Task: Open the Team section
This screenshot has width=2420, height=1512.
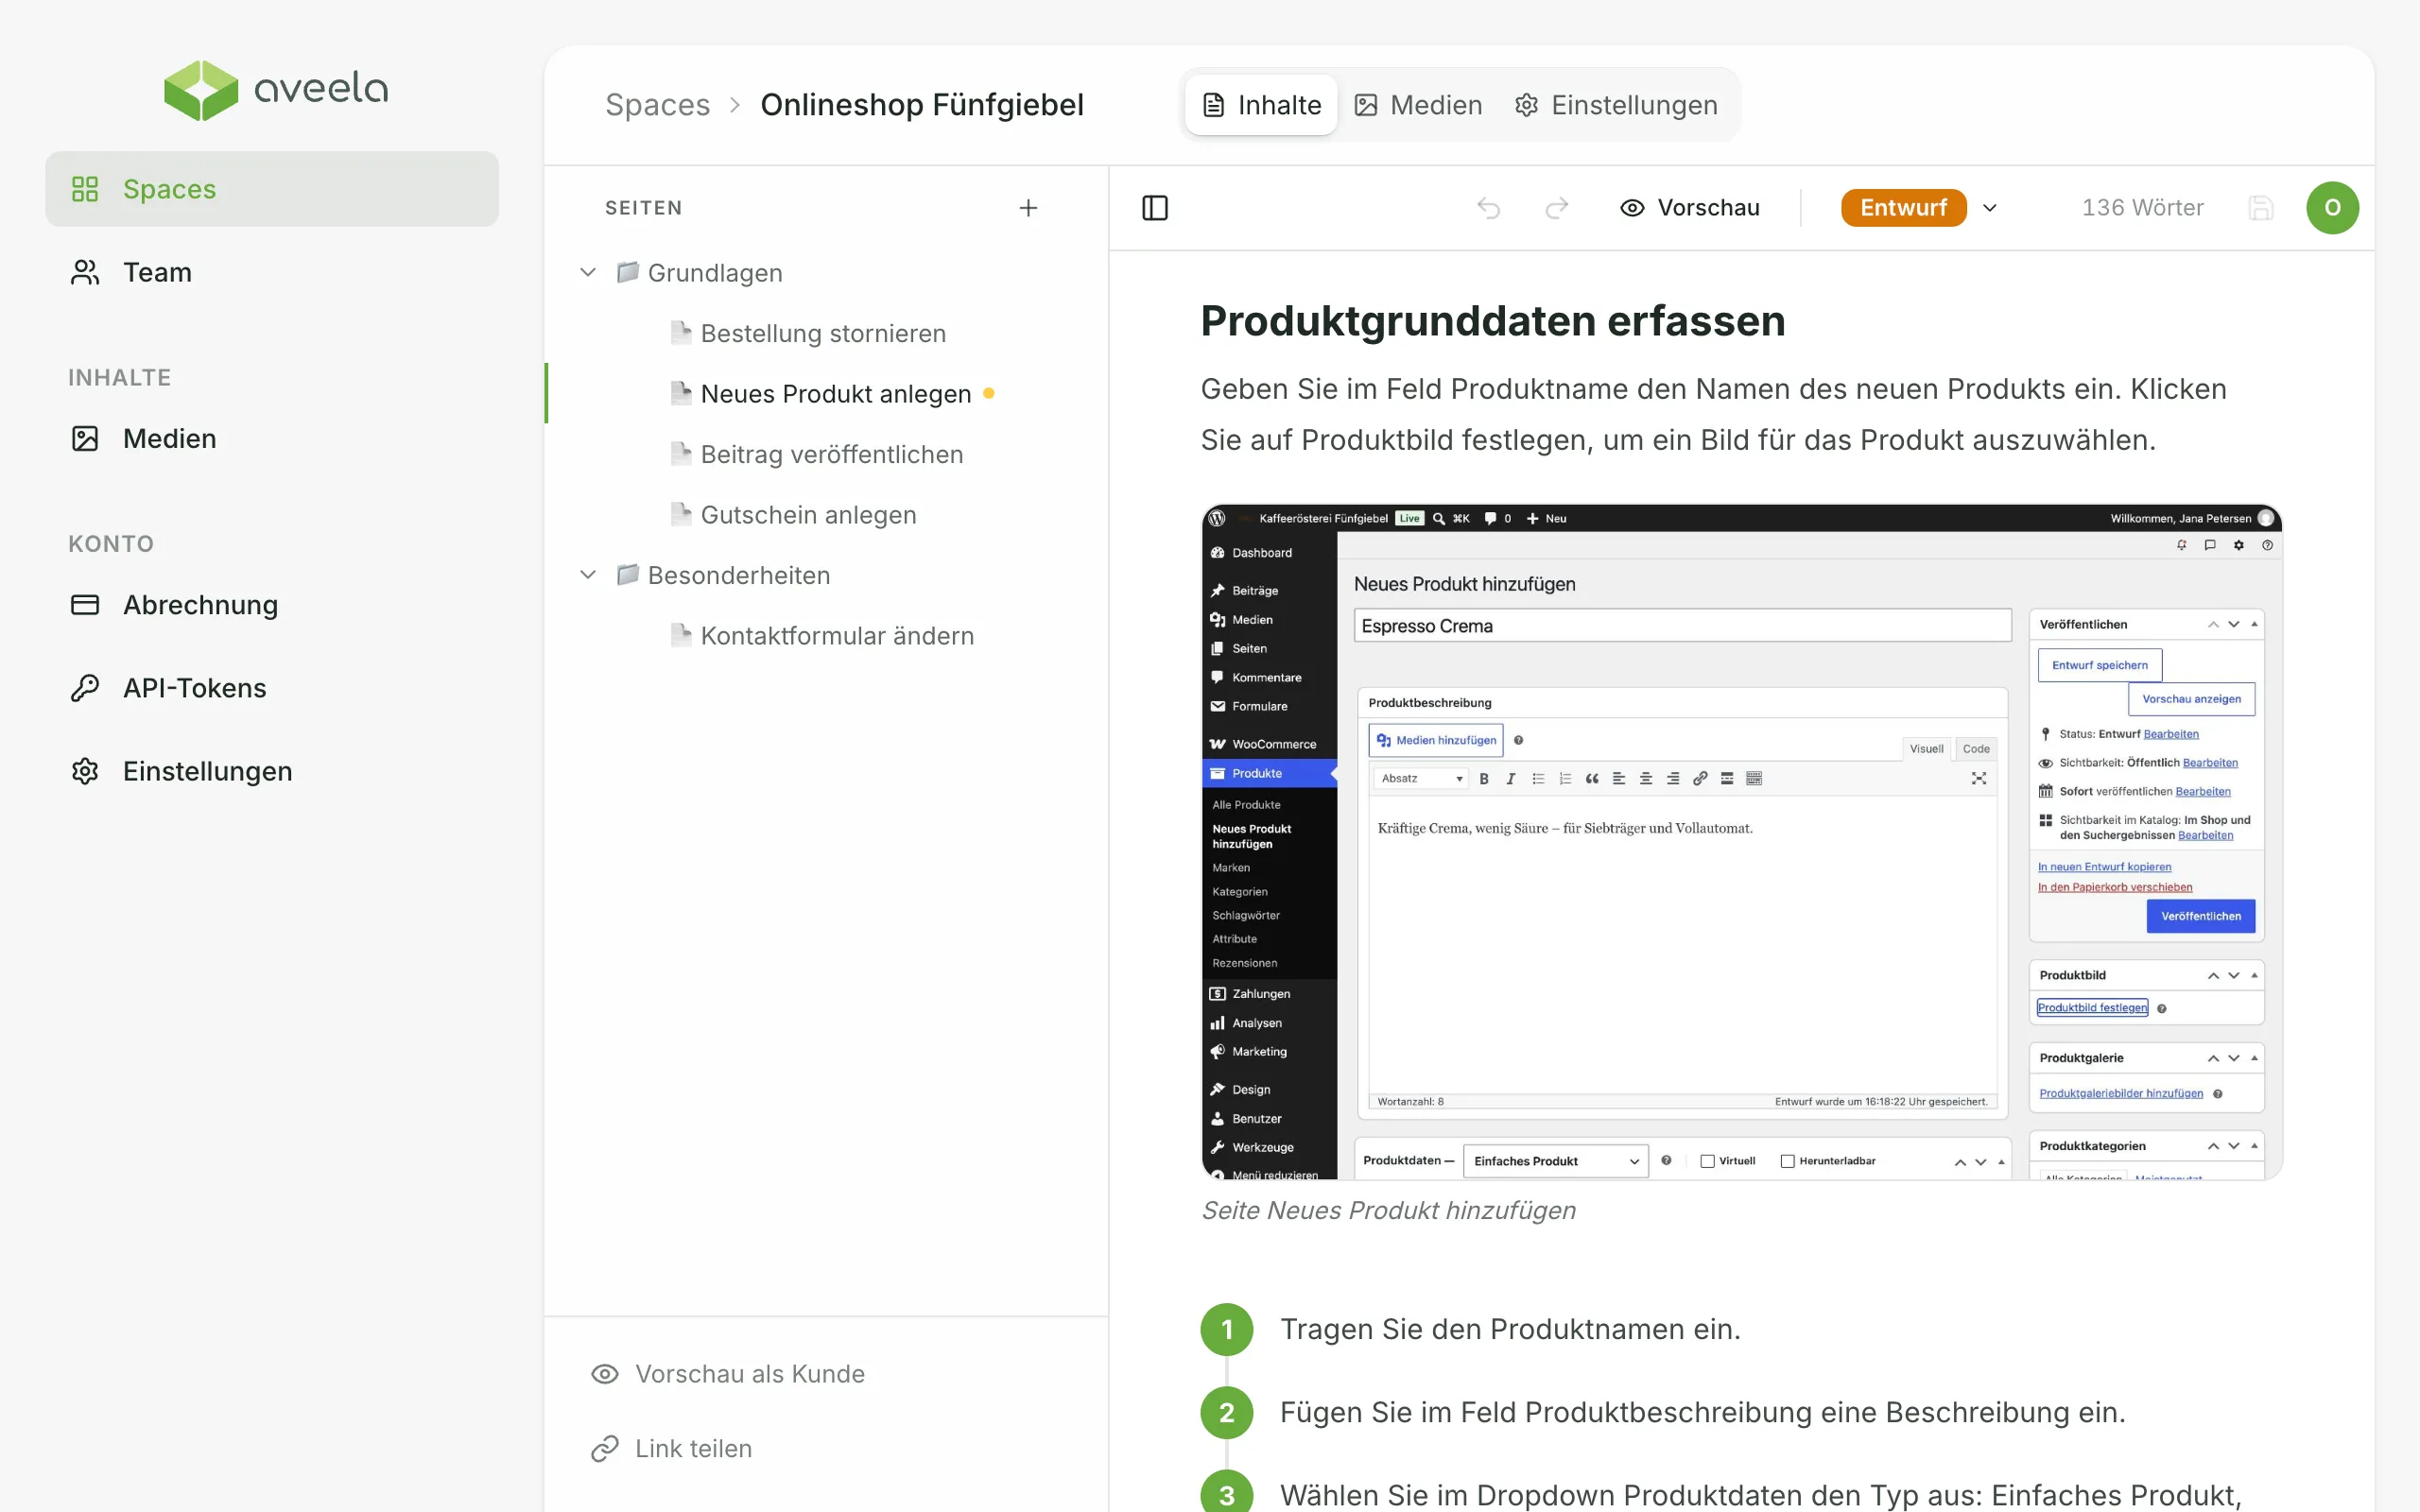Action: click(x=272, y=272)
